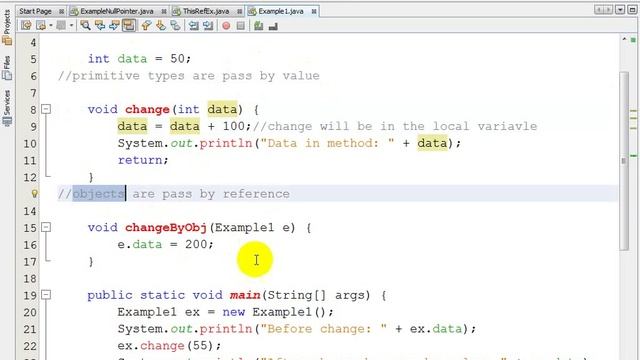
Task: Collapse main method fold at line 19
Action: pos(46,294)
